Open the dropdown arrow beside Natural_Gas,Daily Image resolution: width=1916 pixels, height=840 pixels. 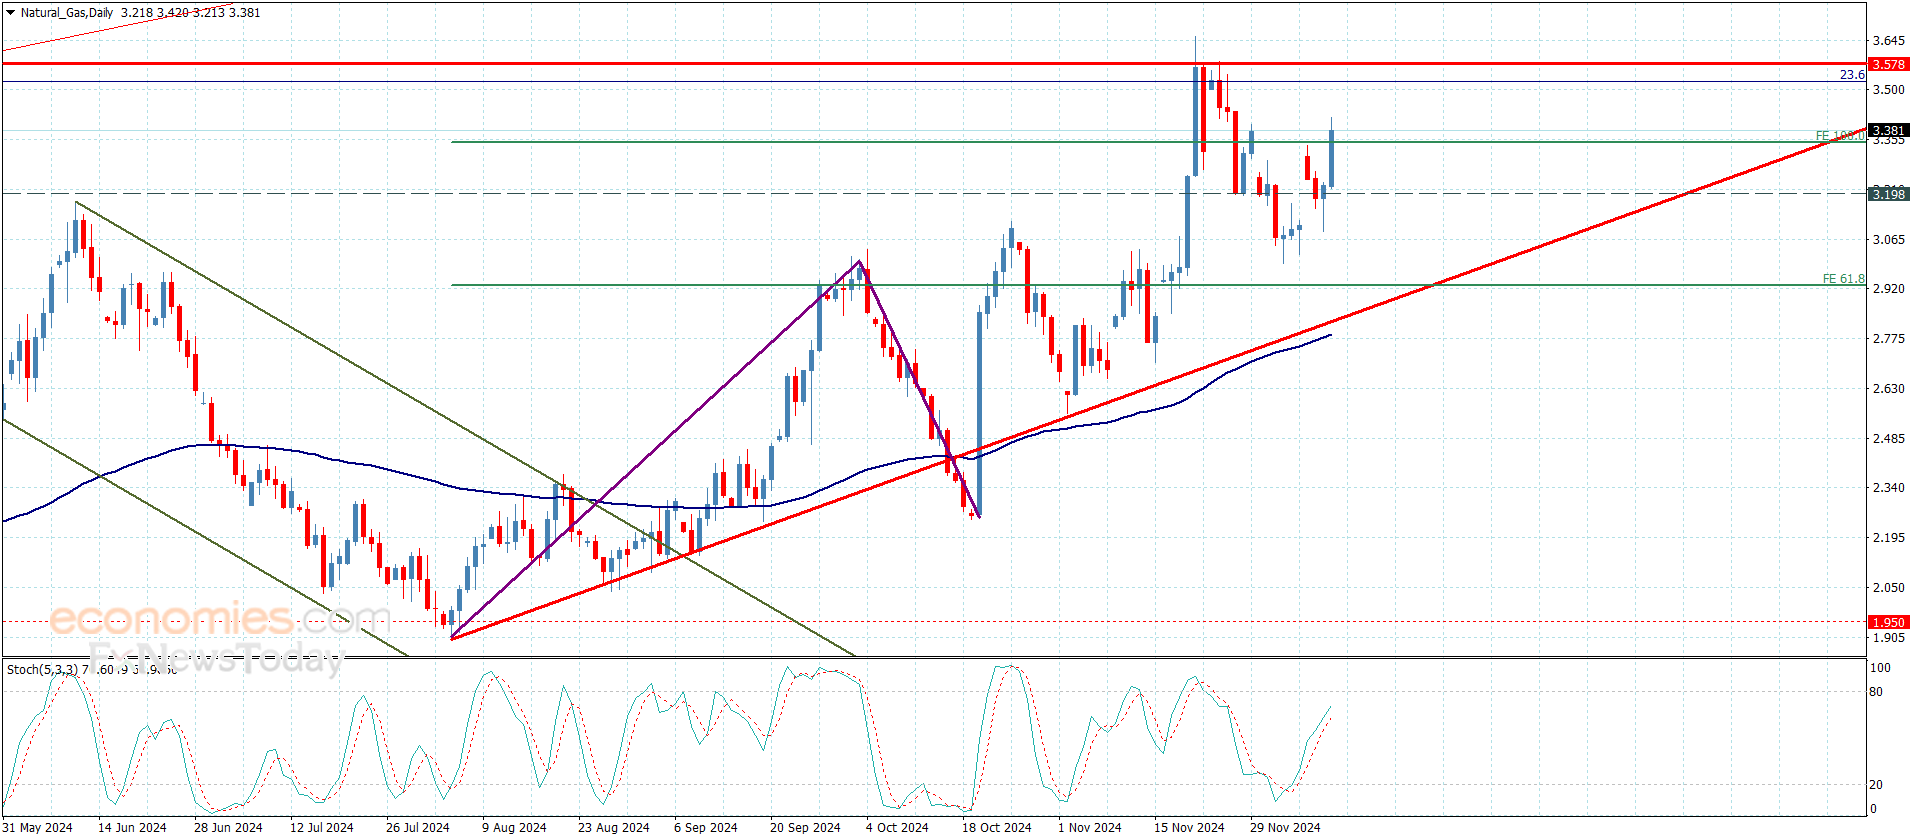pyautogui.click(x=10, y=13)
